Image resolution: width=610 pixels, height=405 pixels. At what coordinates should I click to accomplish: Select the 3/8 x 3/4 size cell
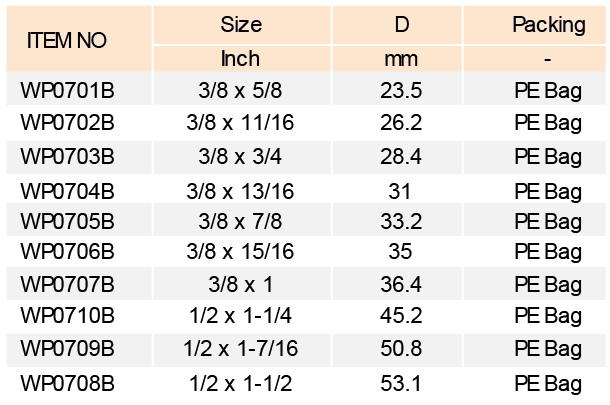(x=240, y=156)
